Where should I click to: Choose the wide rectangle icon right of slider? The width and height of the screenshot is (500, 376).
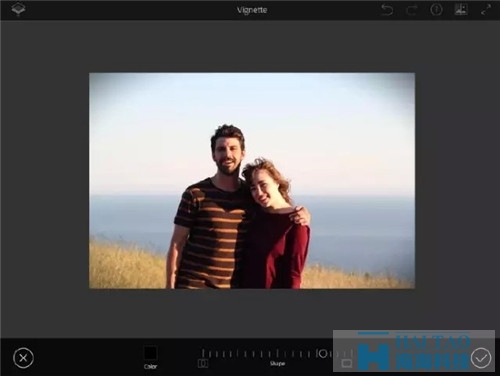click(347, 362)
